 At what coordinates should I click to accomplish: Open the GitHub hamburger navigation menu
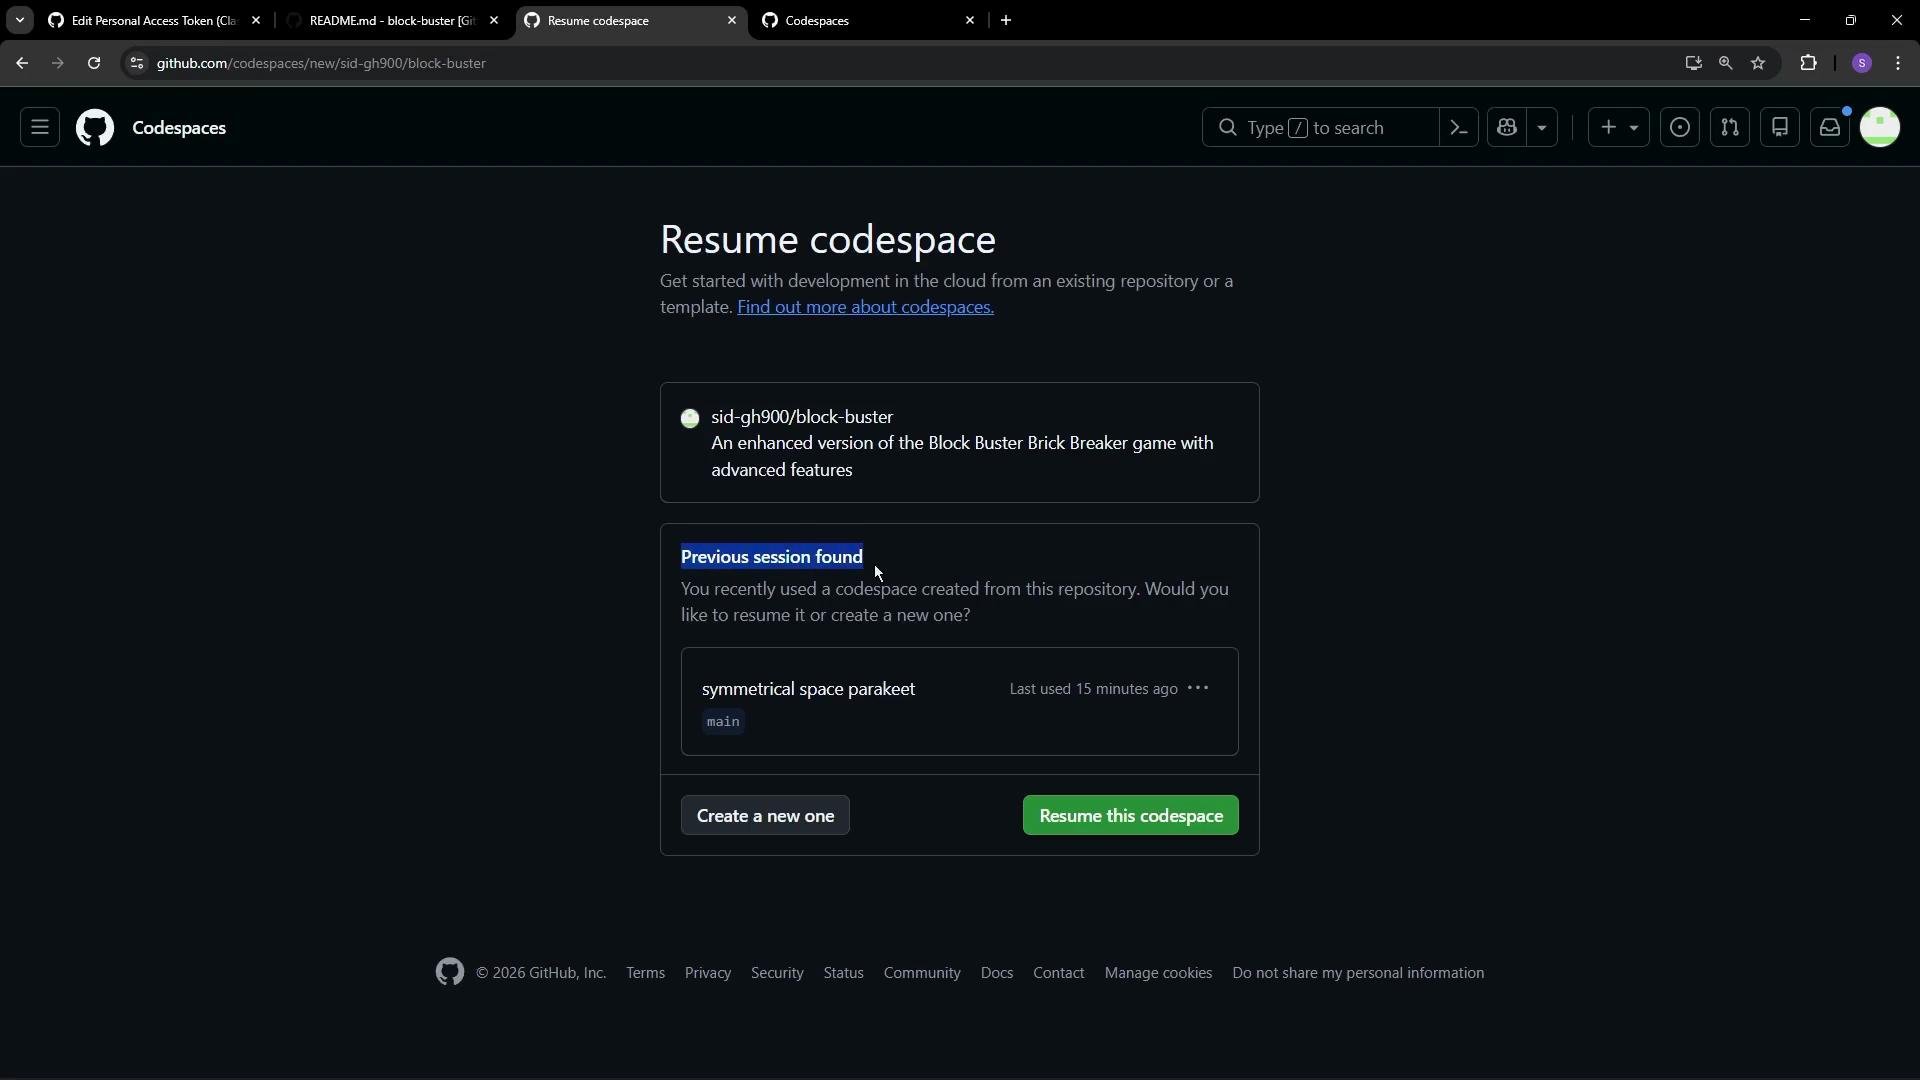(40, 128)
